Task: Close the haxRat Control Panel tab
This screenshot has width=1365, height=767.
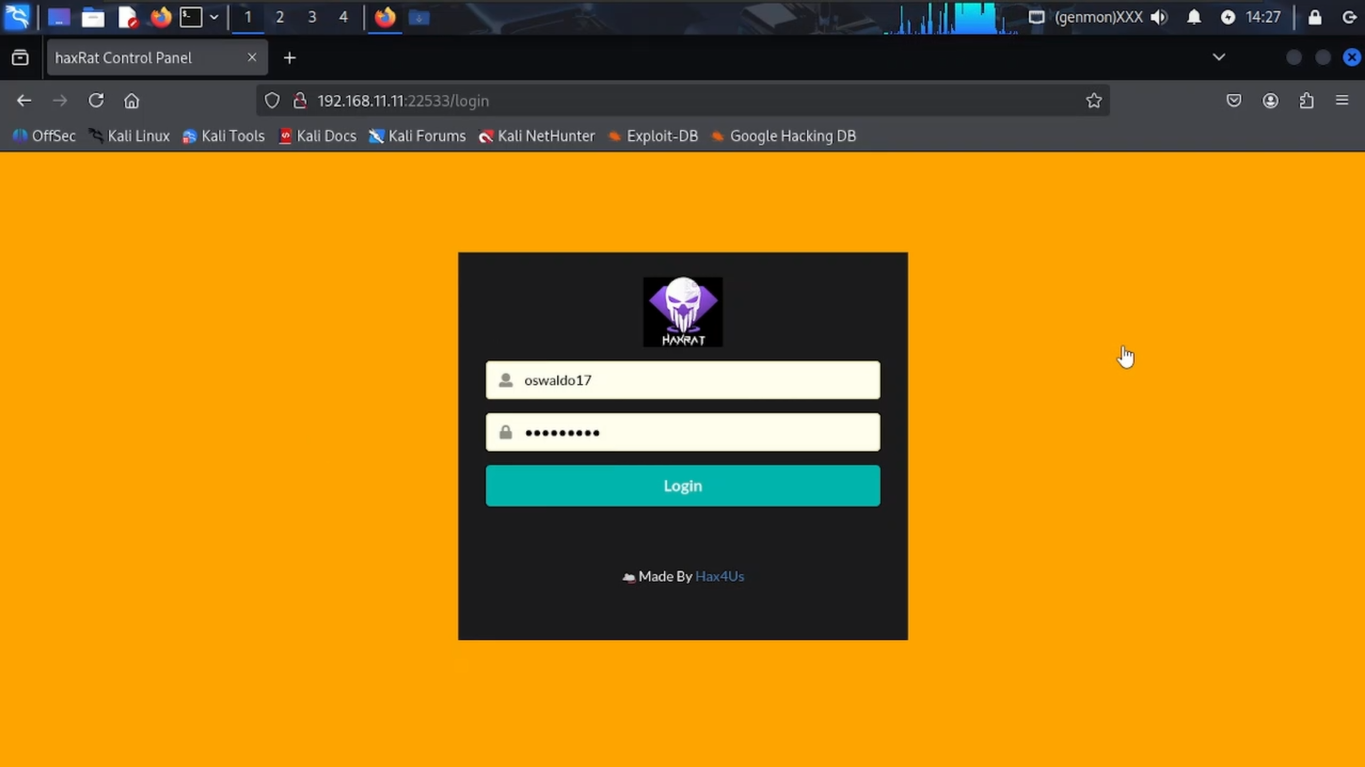Action: (x=252, y=58)
